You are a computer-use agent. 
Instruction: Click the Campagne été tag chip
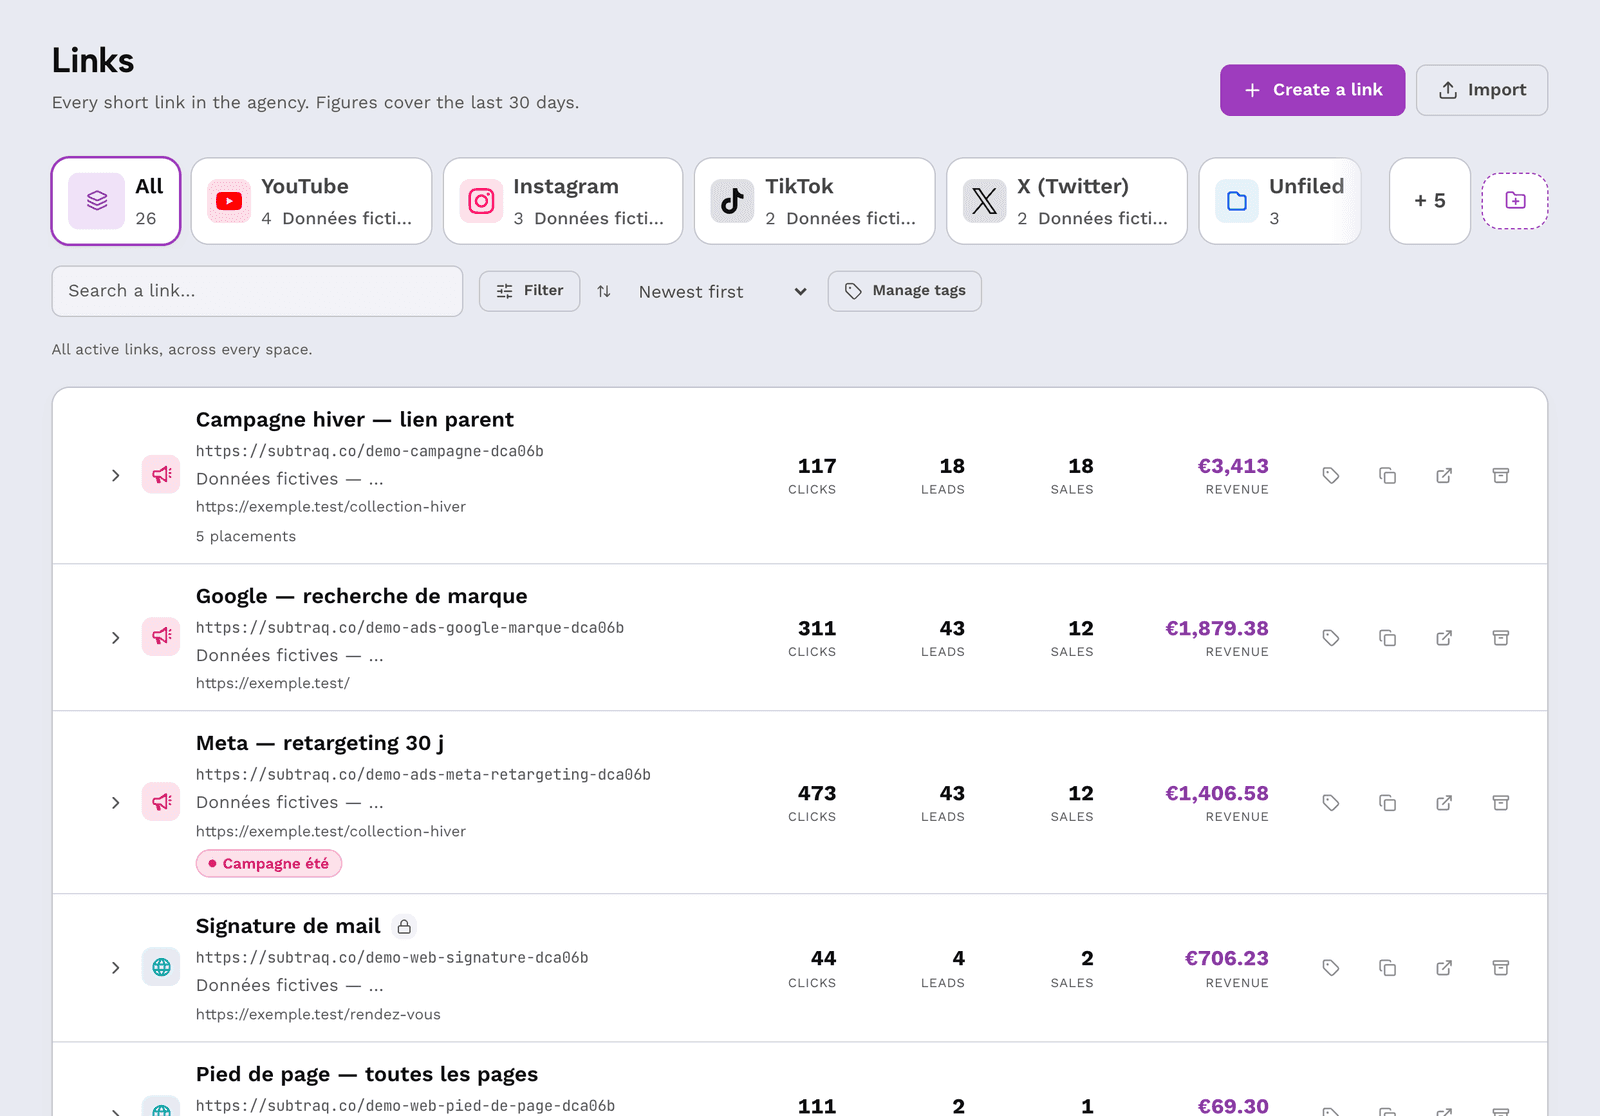[269, 864]
